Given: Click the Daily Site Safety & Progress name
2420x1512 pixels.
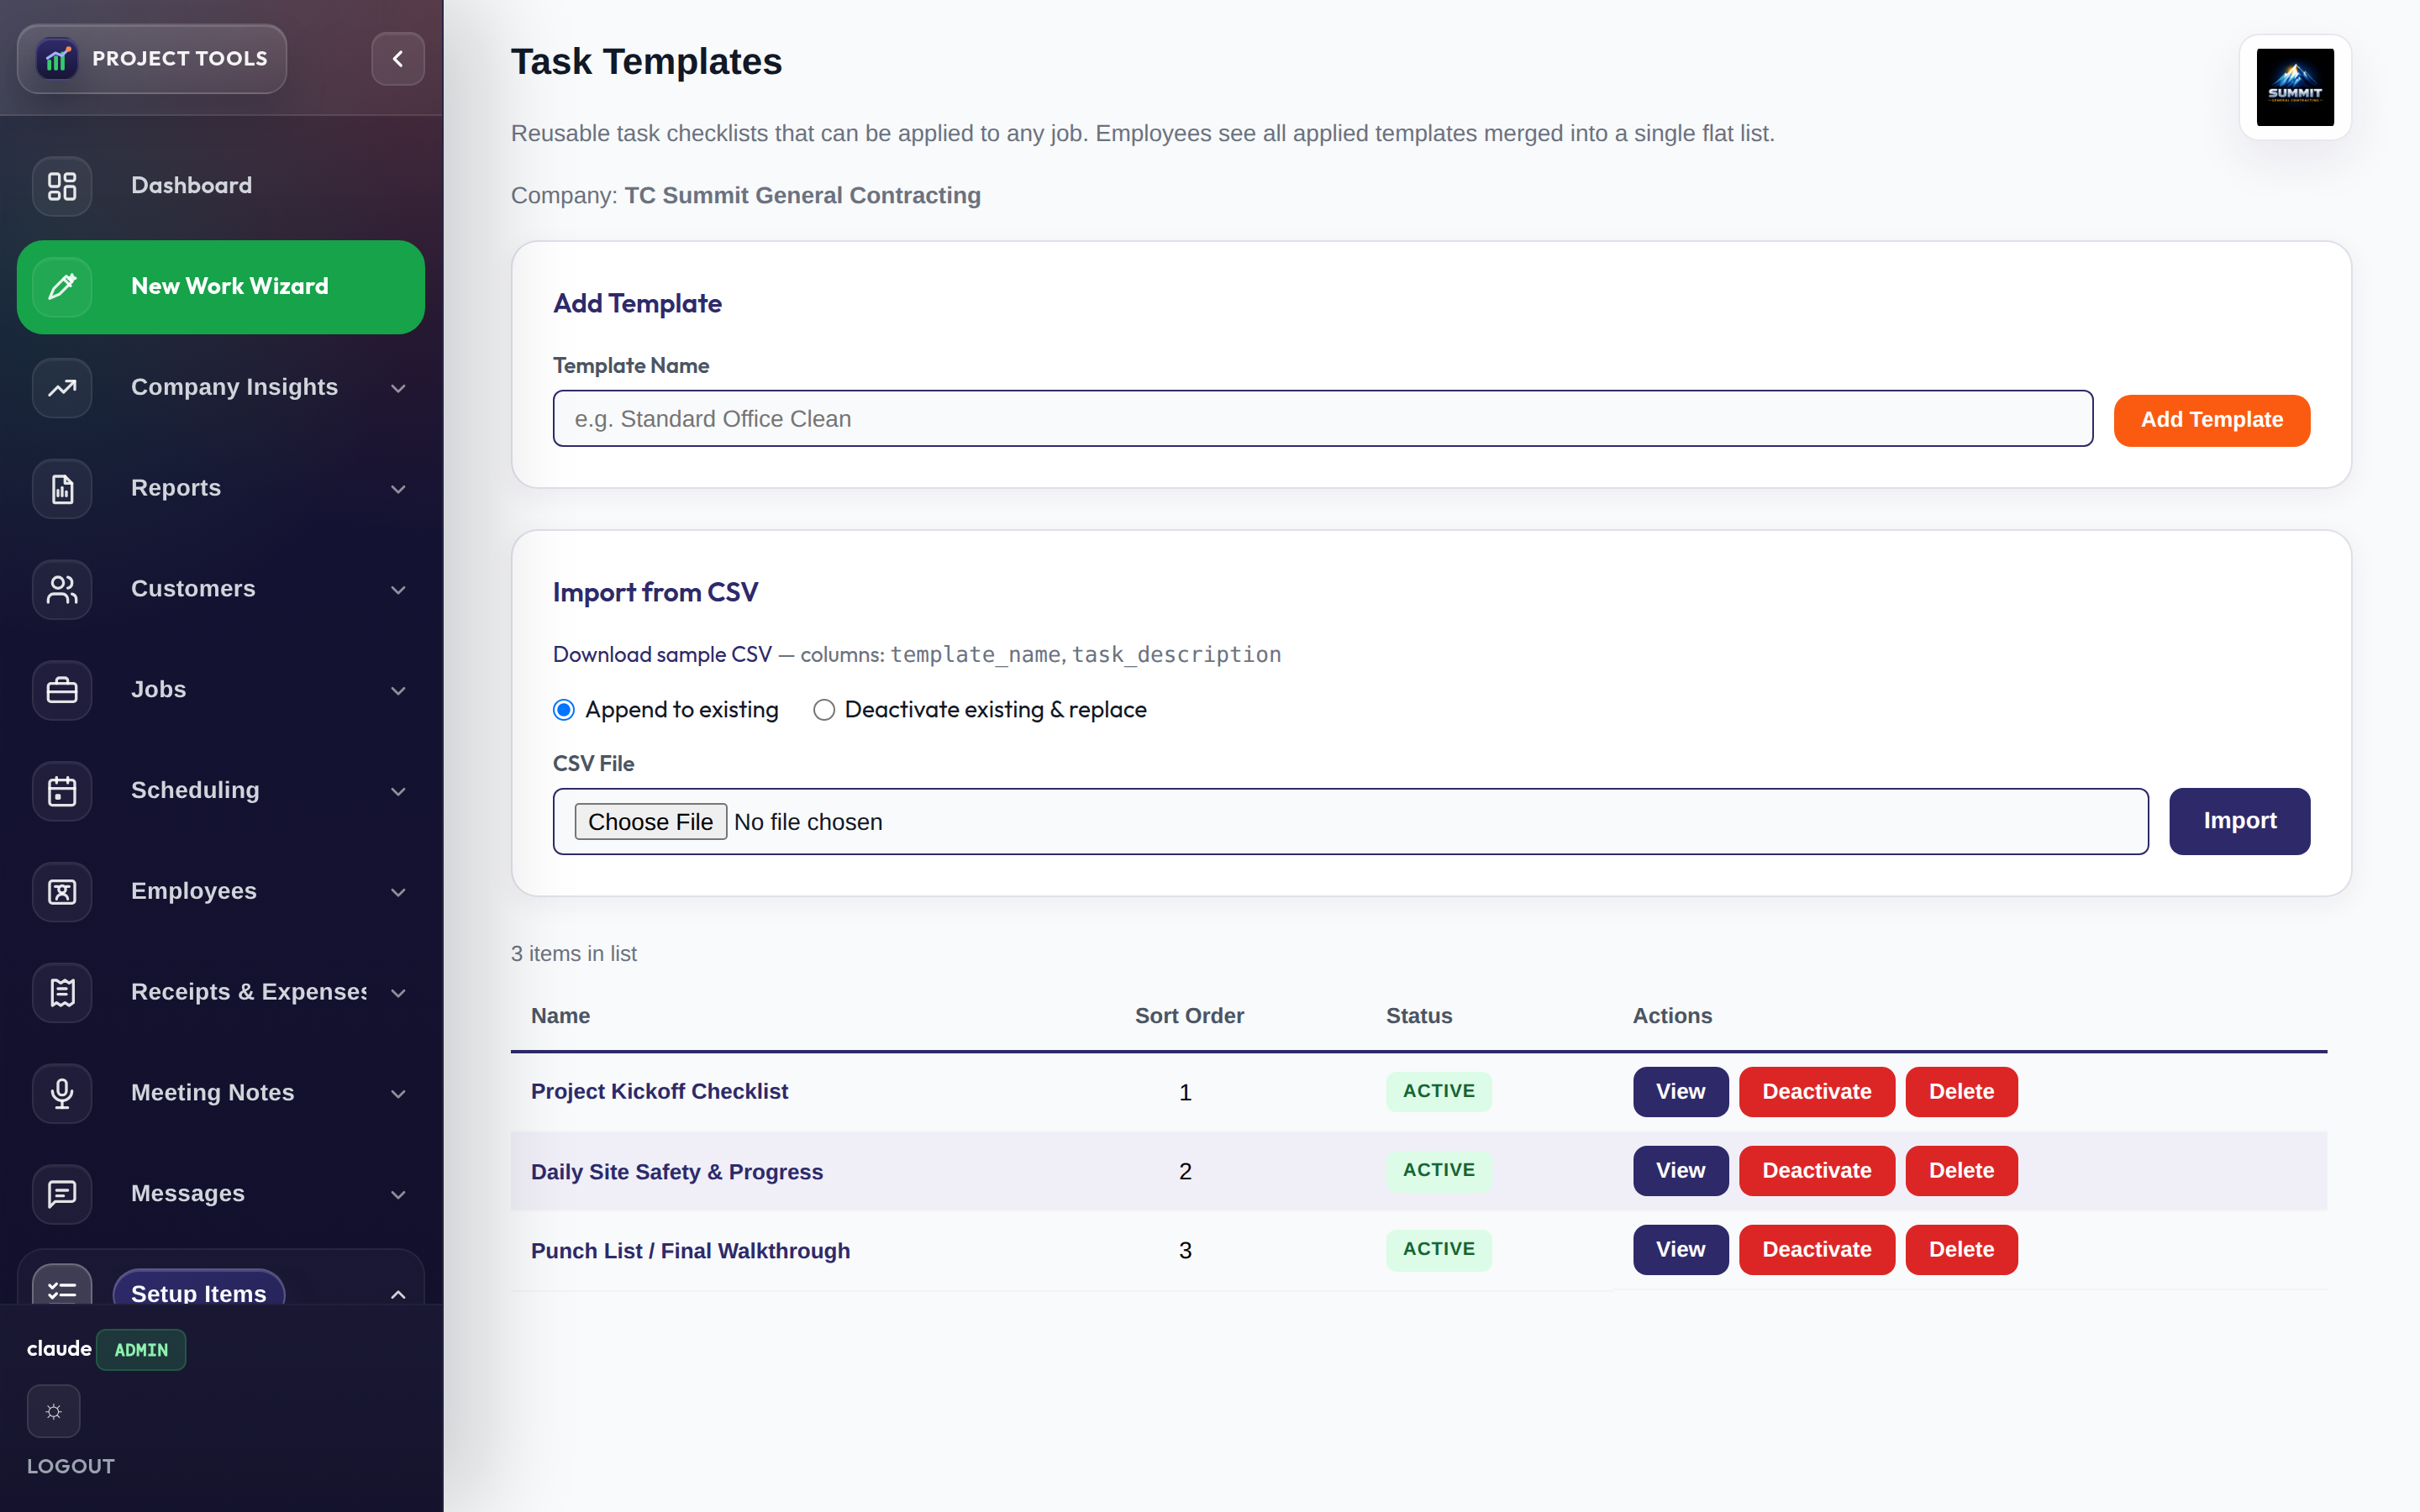Looking at the screenshot, I should point(677,1172).
